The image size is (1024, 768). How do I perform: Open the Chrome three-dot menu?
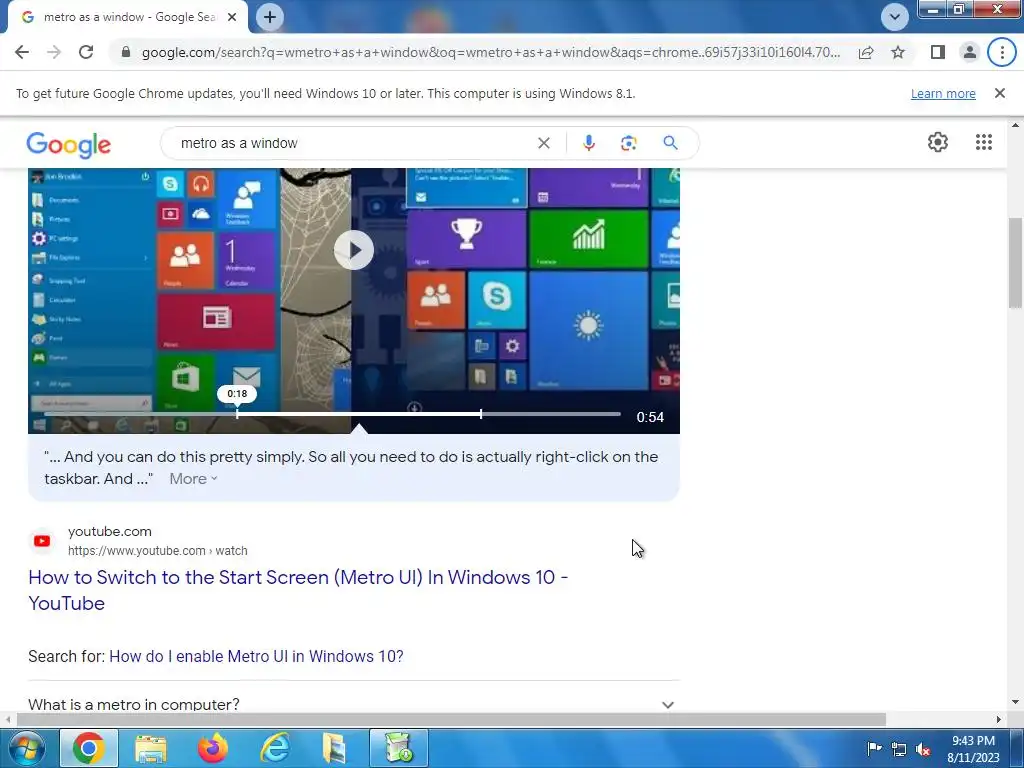pos(1002,52)
